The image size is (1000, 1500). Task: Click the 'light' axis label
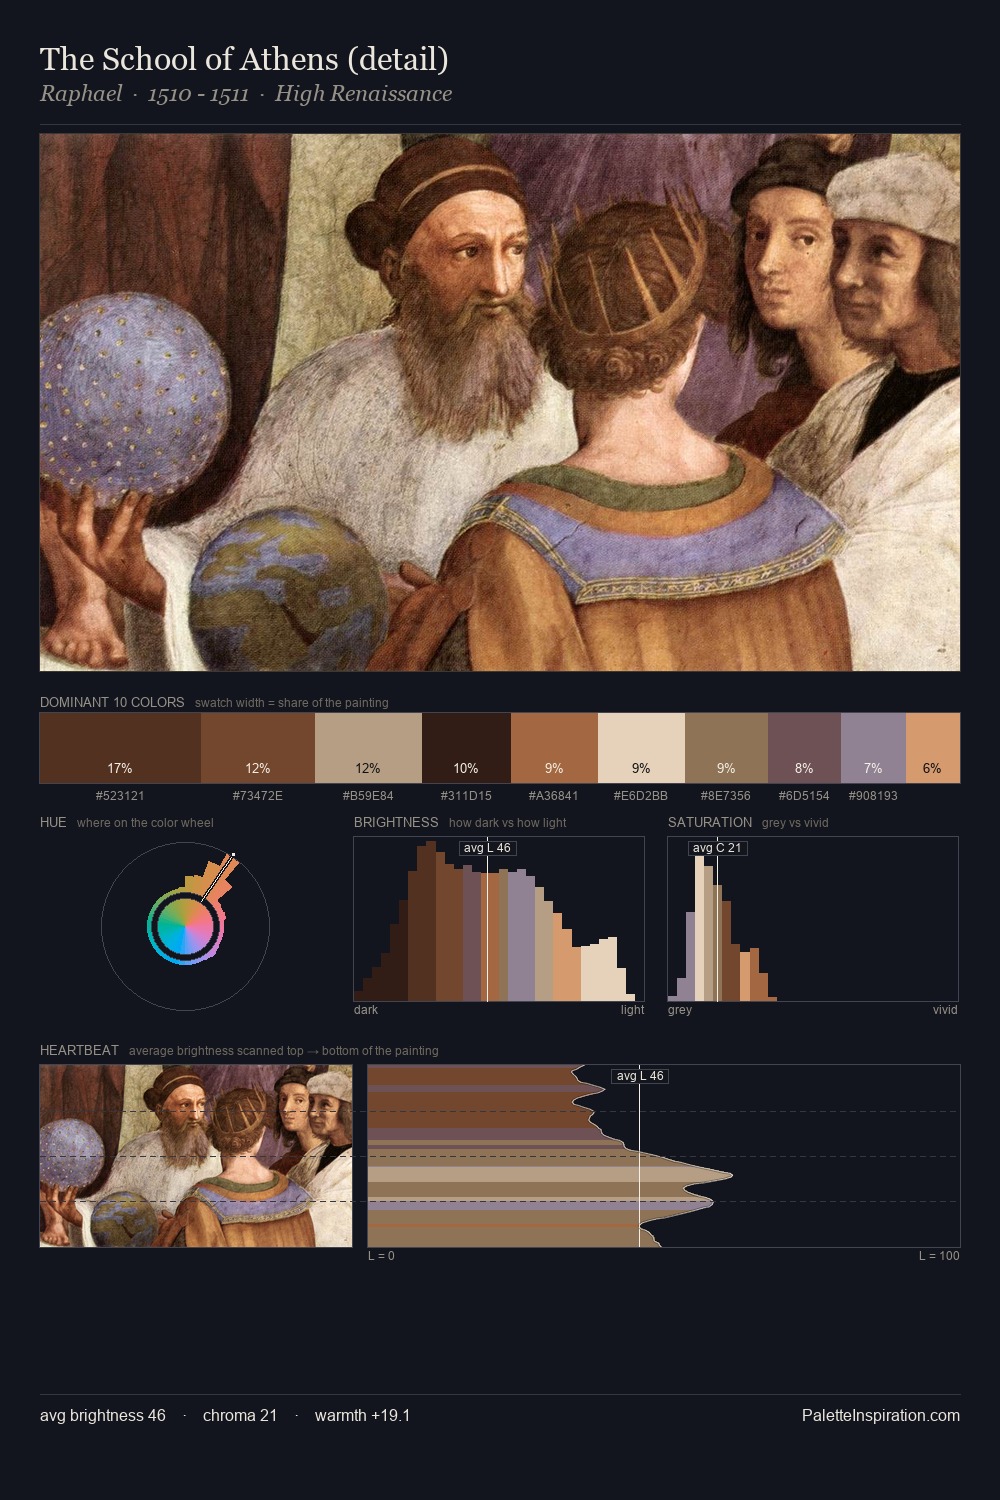pos(632,1010)
